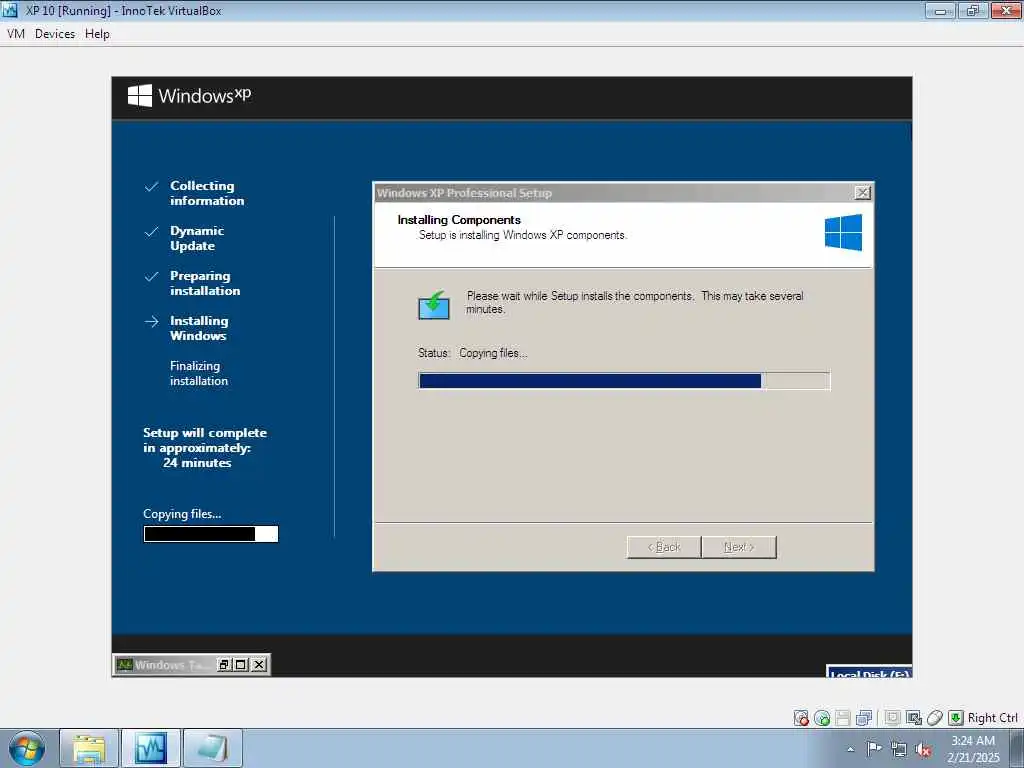Click the VirtualBox window title icon

(x=10, y=10)
